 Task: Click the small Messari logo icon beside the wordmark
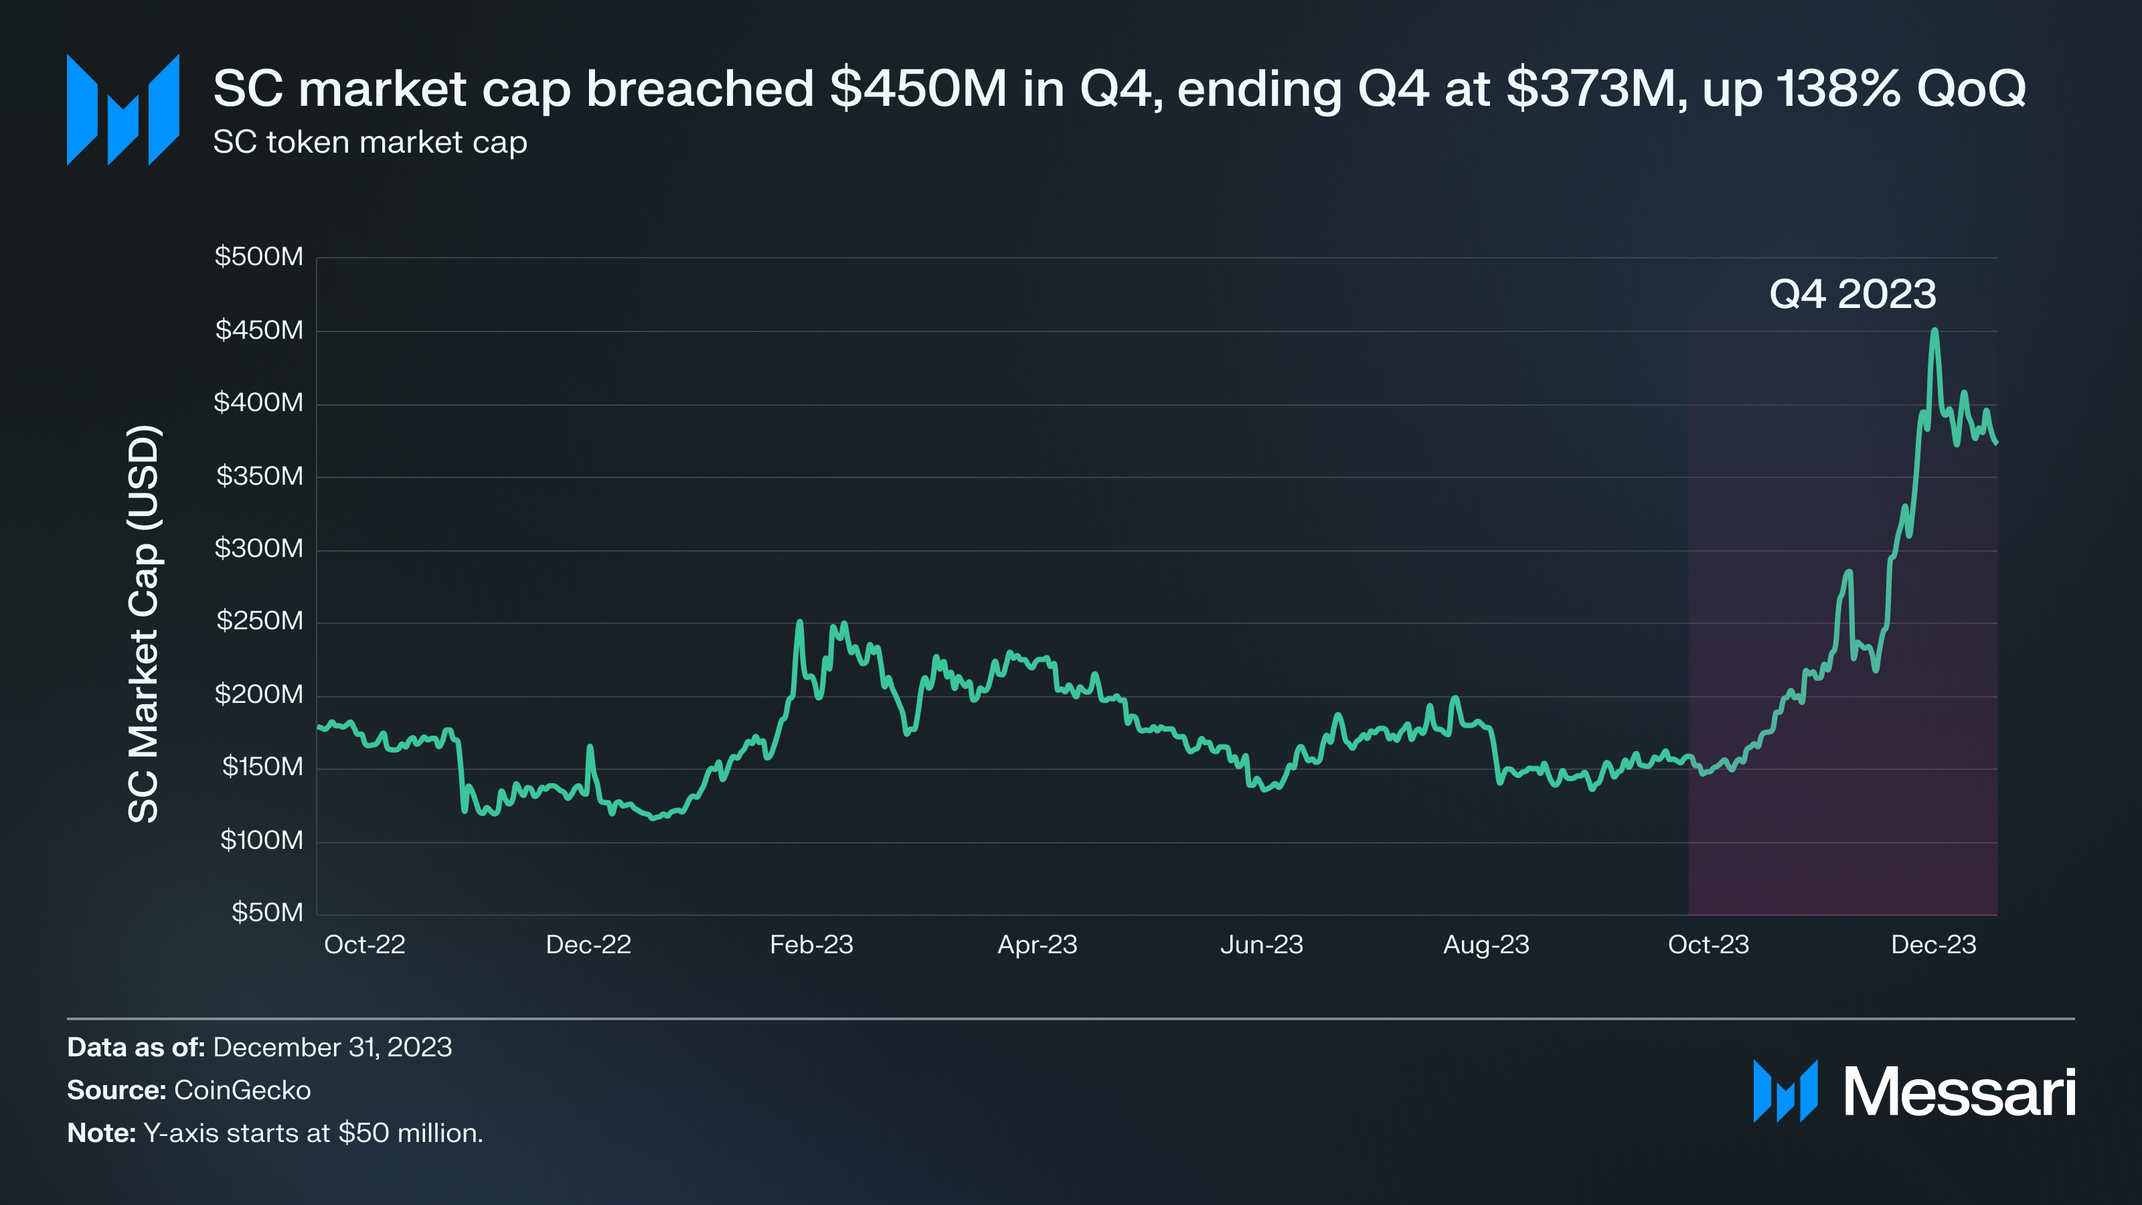pos(1785,1091)
